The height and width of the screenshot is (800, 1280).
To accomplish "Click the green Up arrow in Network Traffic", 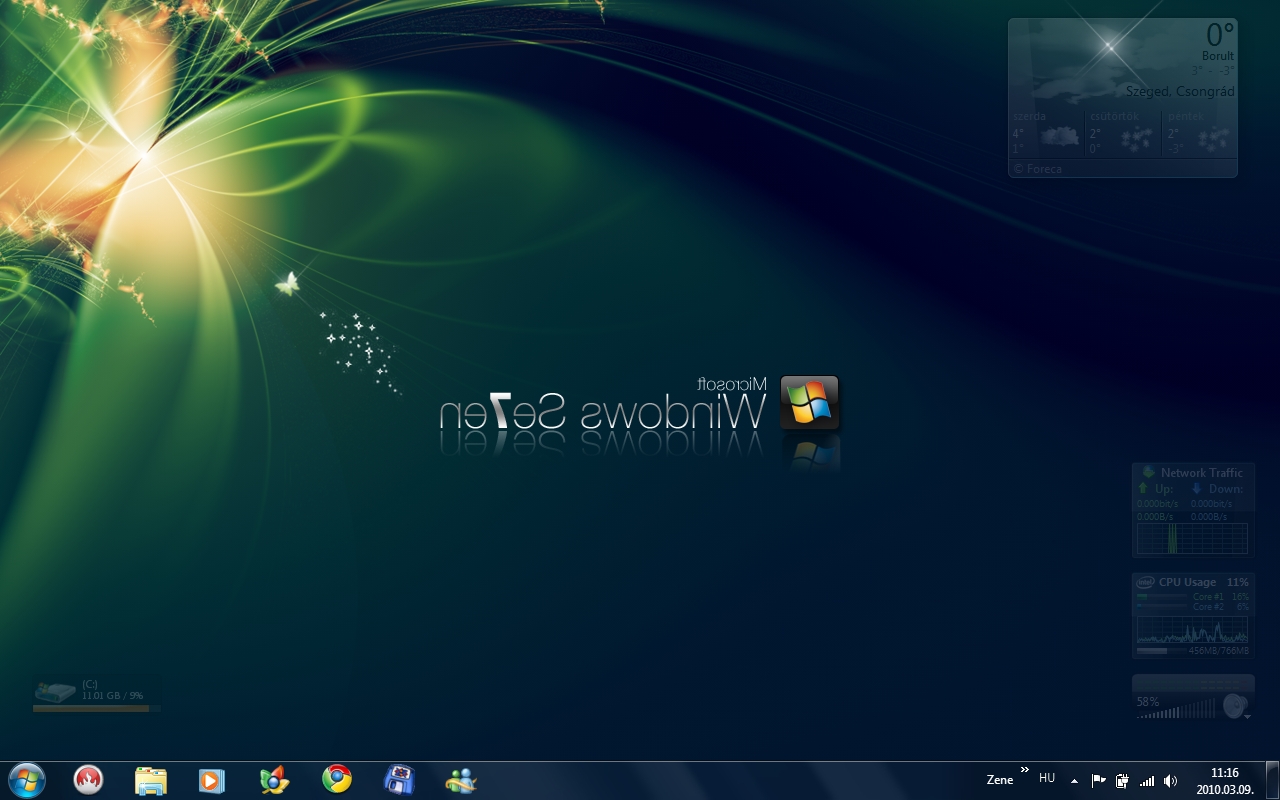I will (1143, 488).
